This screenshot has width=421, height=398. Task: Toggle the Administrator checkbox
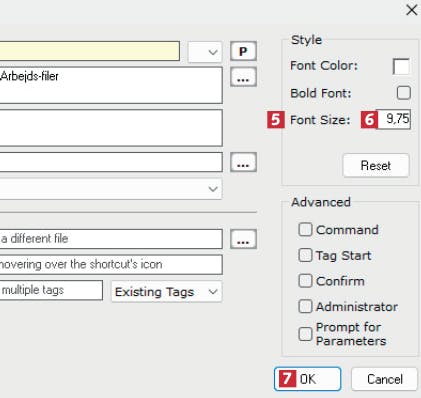[x=305, y=306]
